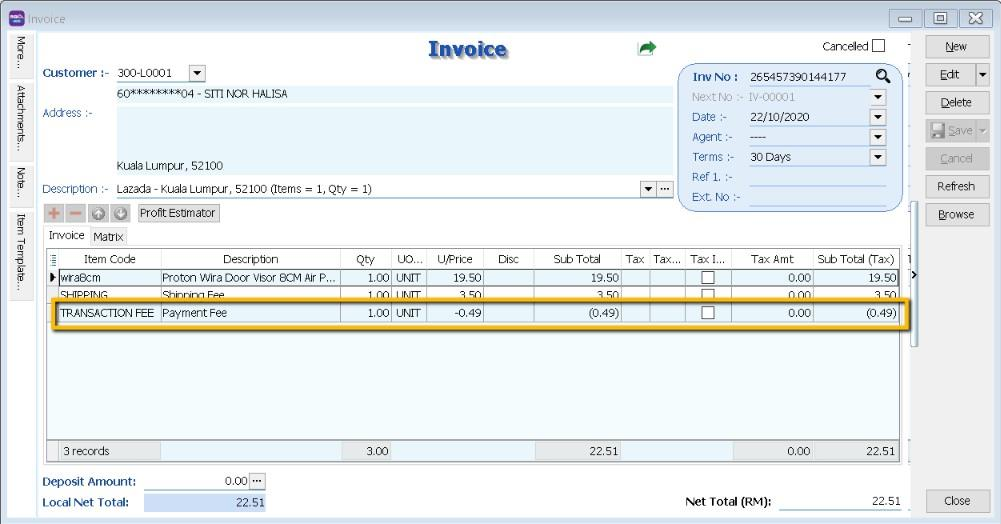Viewport: 1001px width, 524px height.
Task: Open the Attachments side tab
Action: point(20,118)
